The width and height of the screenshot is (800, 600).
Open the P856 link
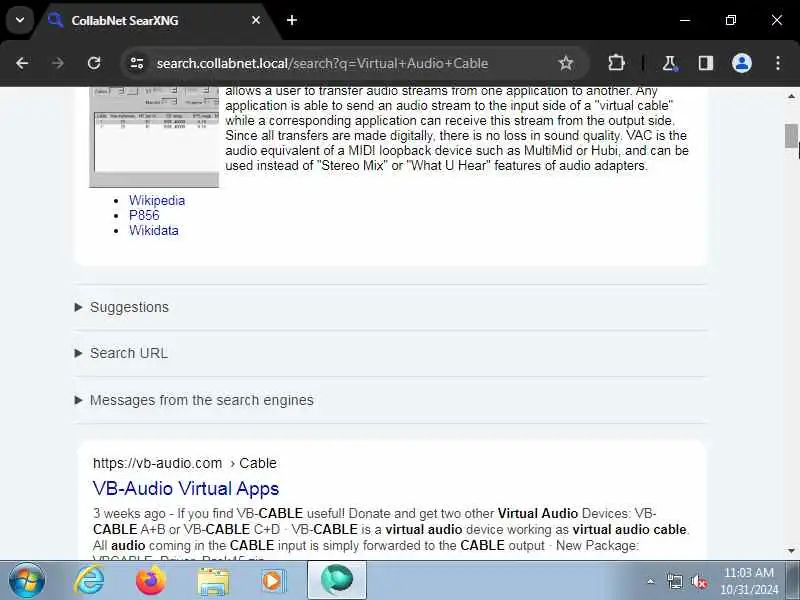coord(144,215)
